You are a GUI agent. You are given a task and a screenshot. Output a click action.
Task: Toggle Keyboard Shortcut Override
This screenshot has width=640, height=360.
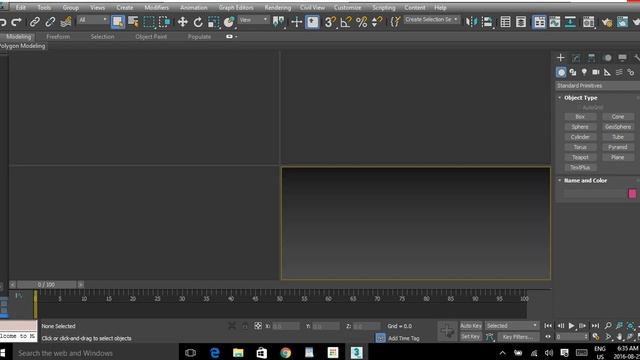tap(312, 22)
